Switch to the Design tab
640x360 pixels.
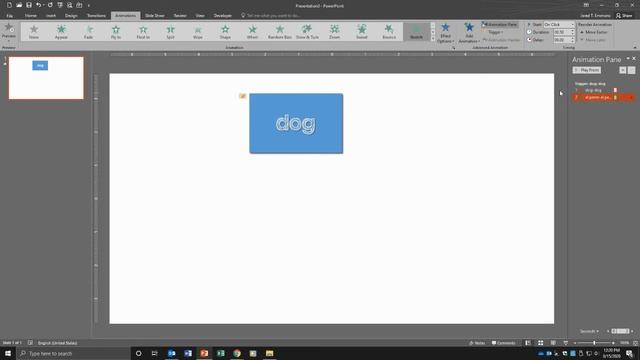coord(71,16)
